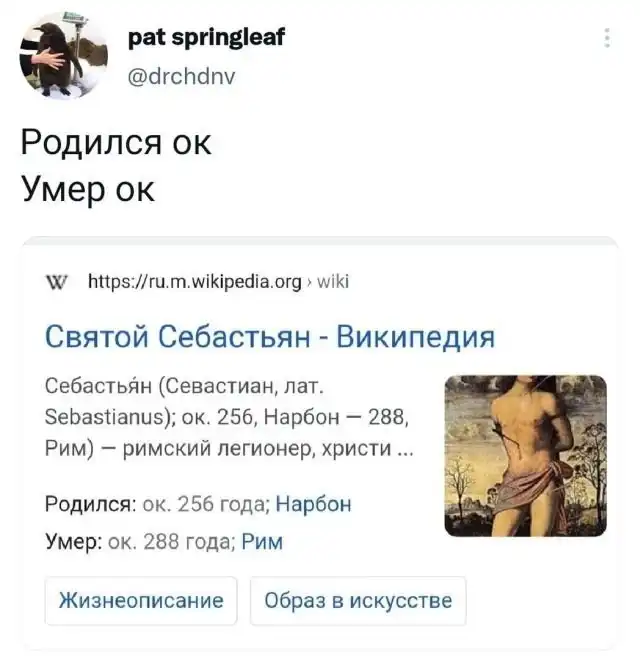Click the @drchdnv handle
640x660 pixels.
pos(181,76)
